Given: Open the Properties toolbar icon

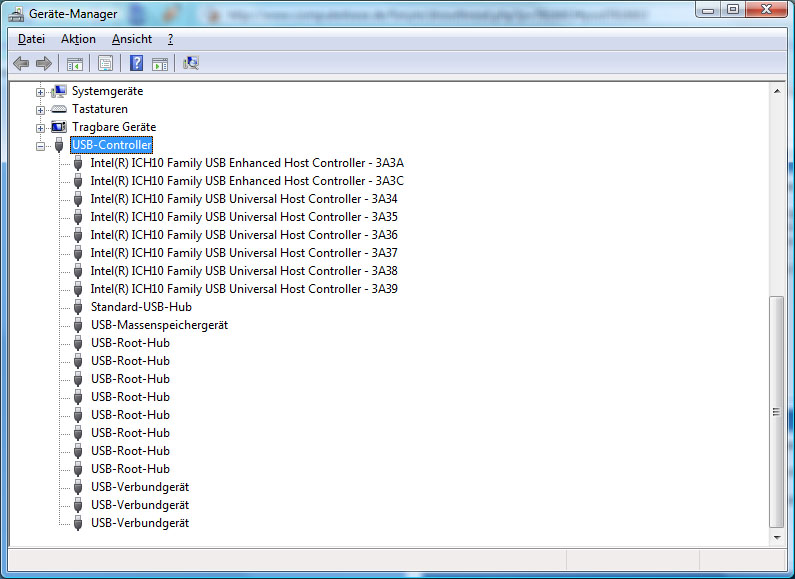Looking at the screenshot, I should (x=105, y=63).
